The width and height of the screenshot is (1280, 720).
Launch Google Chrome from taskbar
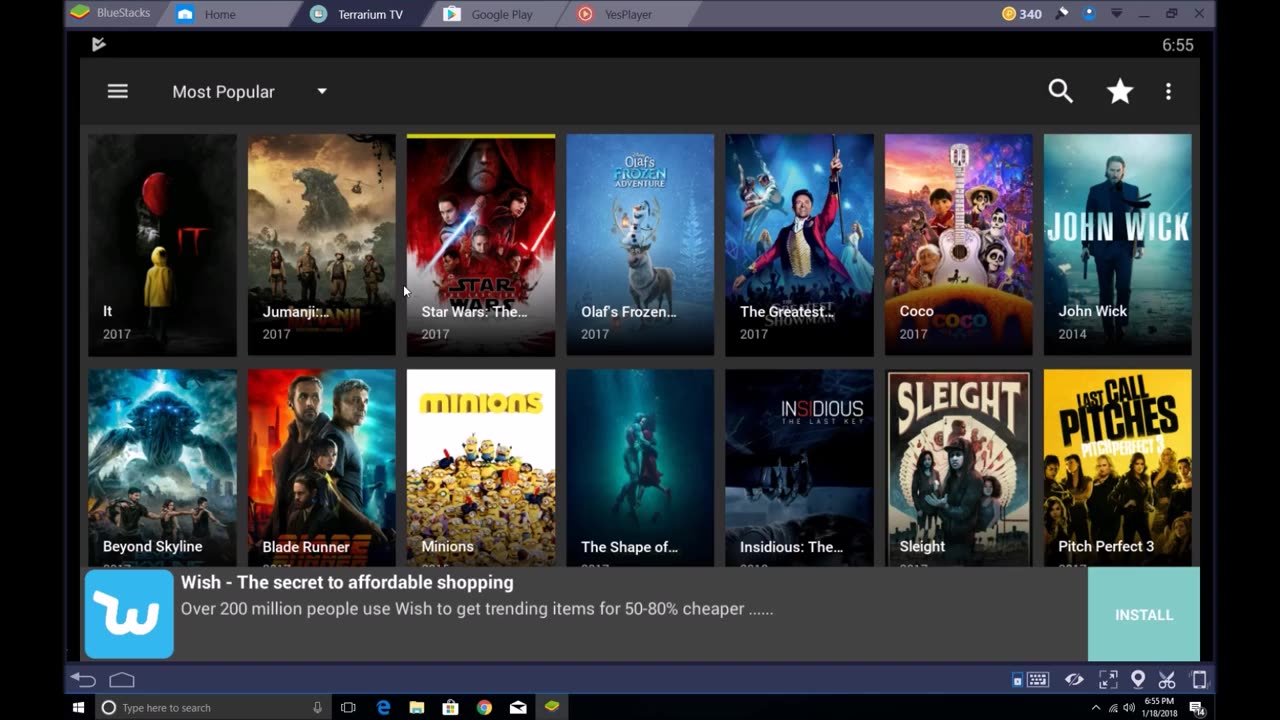pyautogui.click(x=484, y=707)
